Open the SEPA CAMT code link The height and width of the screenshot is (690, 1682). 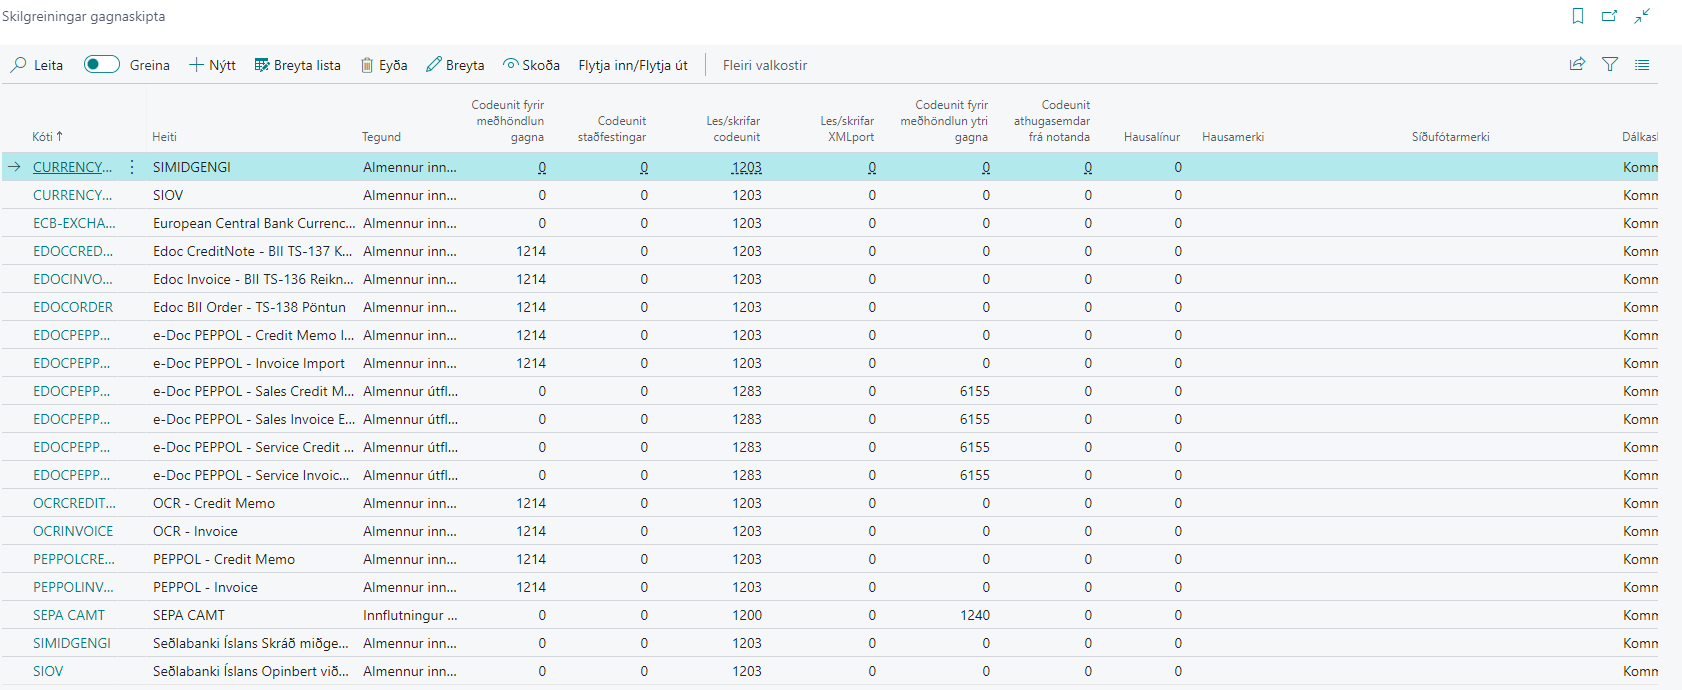[68, 615]
